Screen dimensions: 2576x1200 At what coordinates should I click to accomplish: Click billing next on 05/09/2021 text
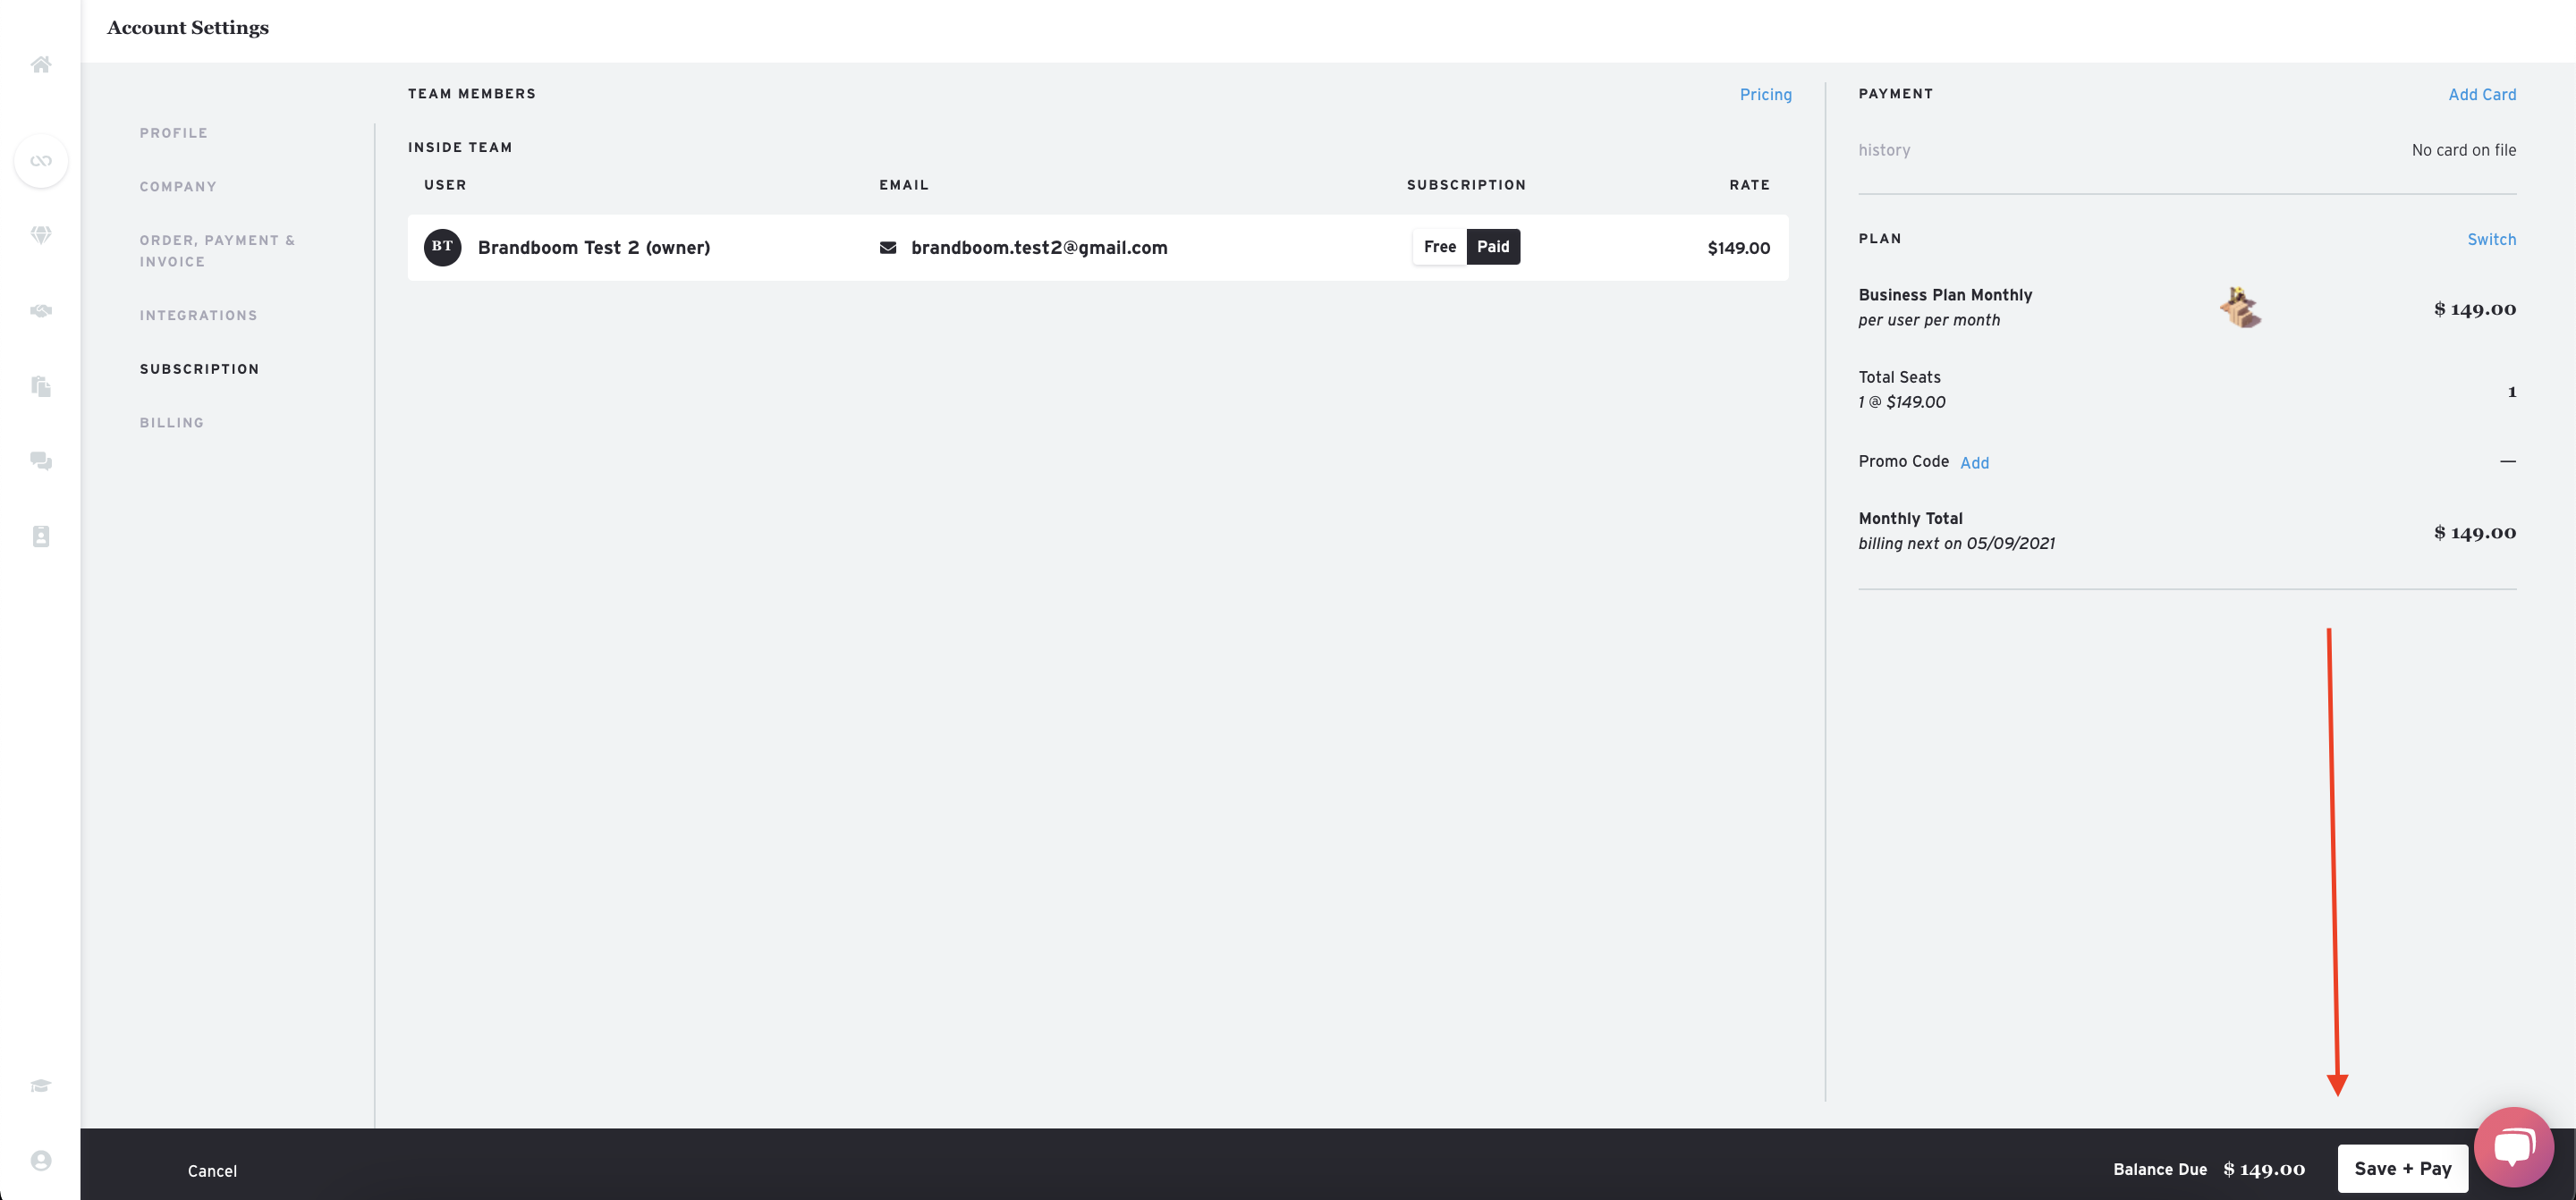pos(1956,544)
